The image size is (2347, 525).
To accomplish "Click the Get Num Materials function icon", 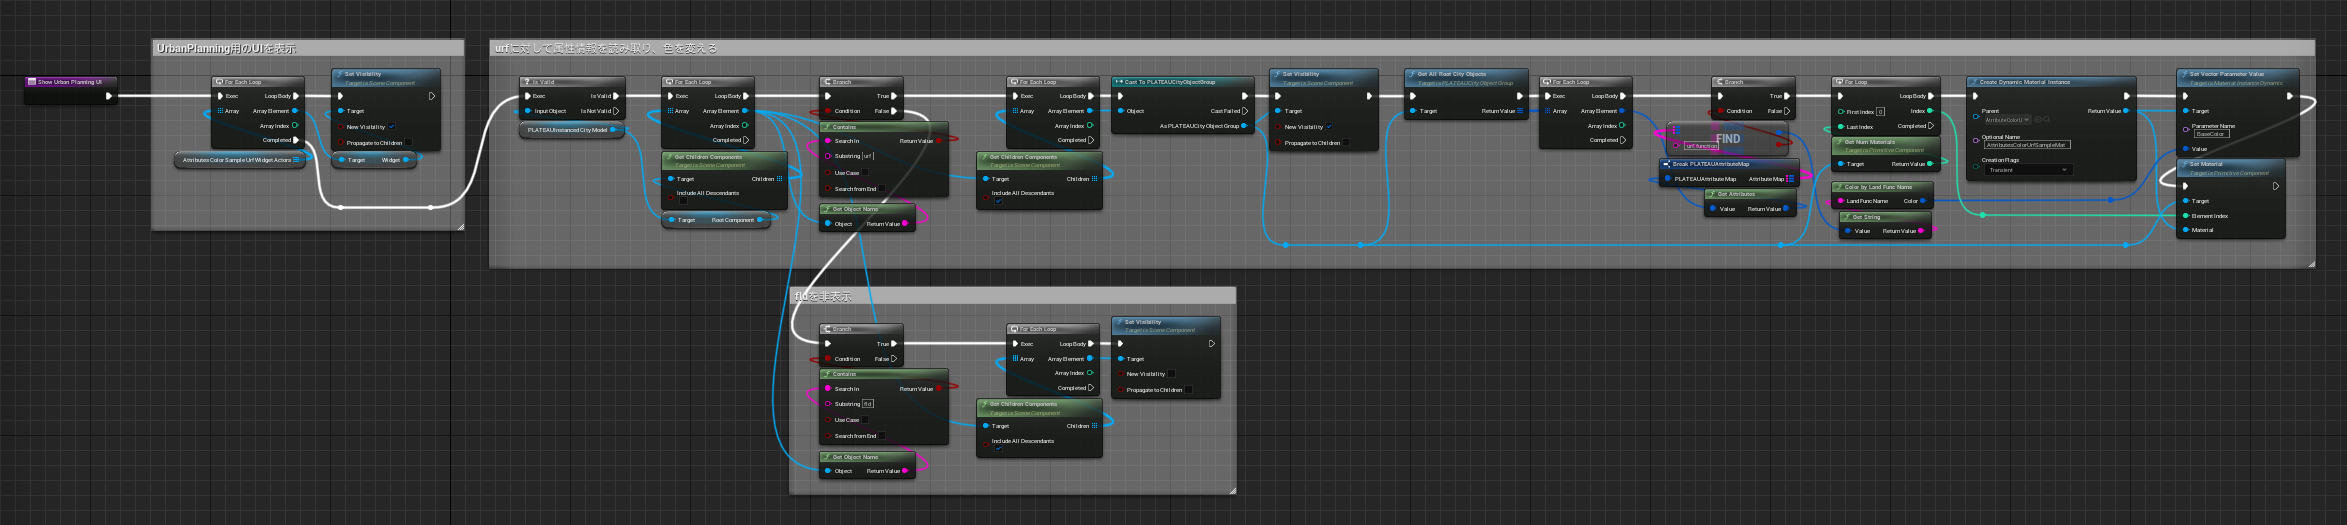I will (1839, 142).
